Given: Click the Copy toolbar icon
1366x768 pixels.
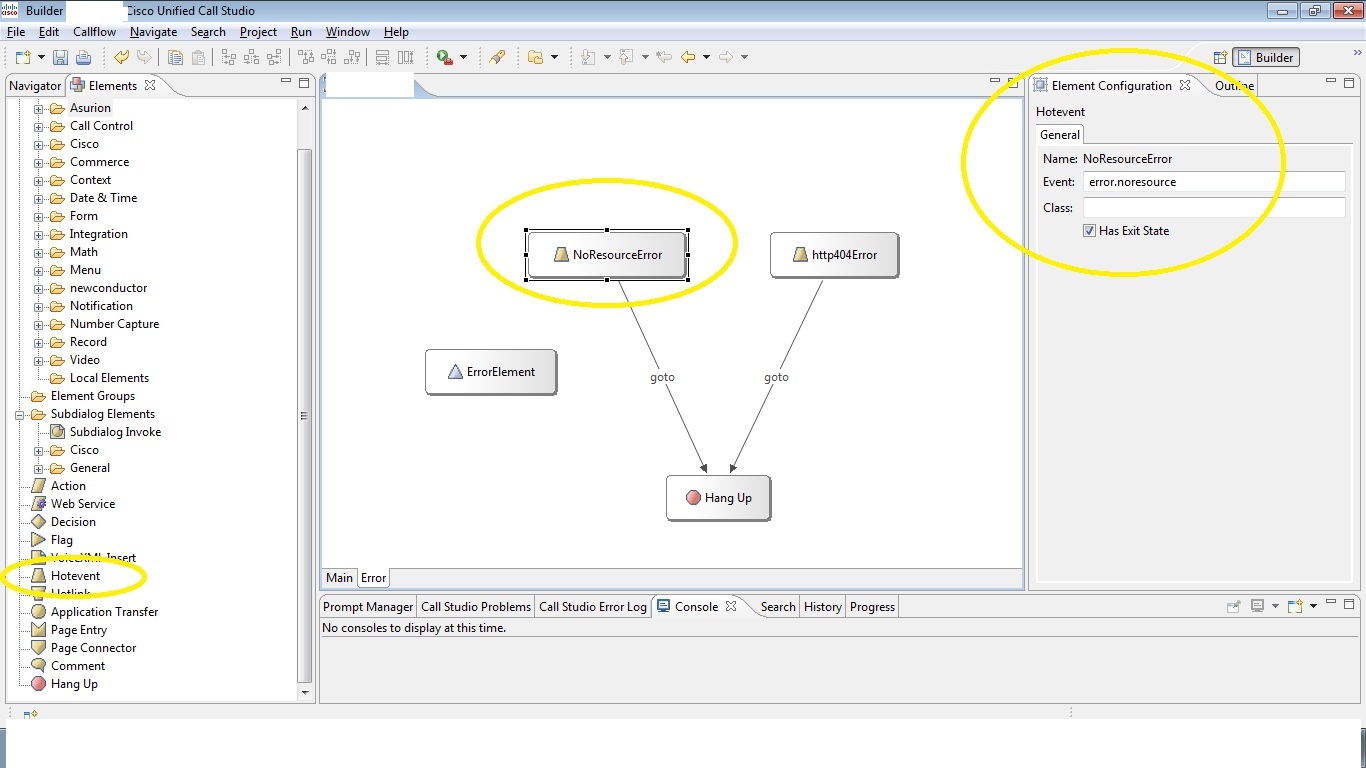Looking at the screenshot, I should [175, 57].
